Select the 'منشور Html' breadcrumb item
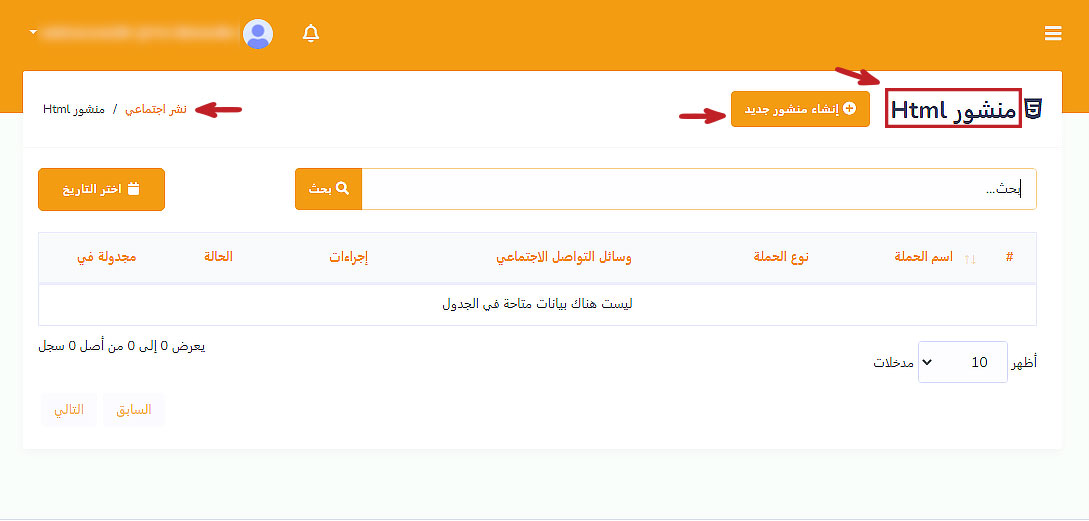1089x521 pixels. pyautogui.click(x=73, y=109)
